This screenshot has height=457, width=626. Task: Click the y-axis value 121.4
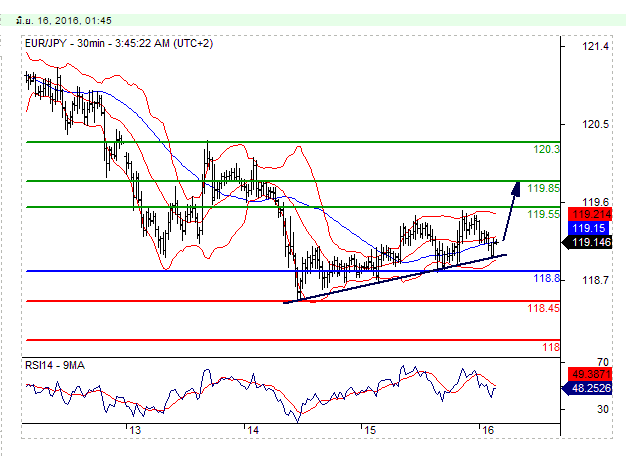[595, 46]
